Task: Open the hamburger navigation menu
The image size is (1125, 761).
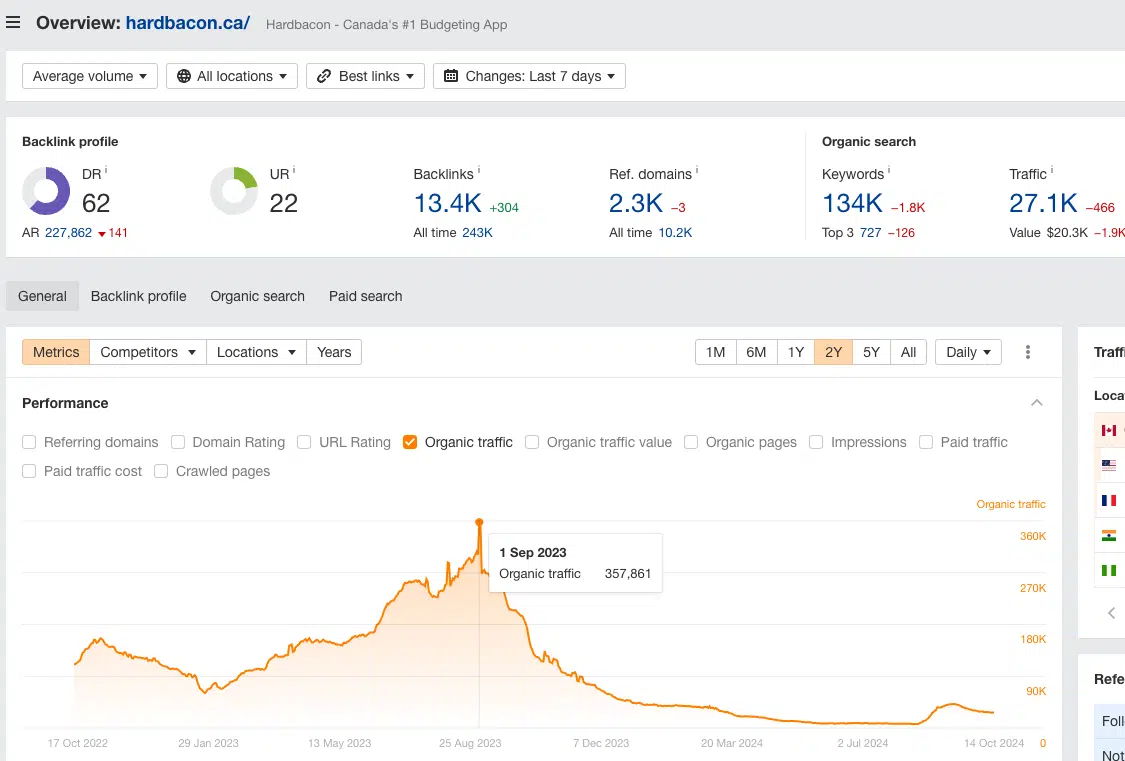Action: 12,23
